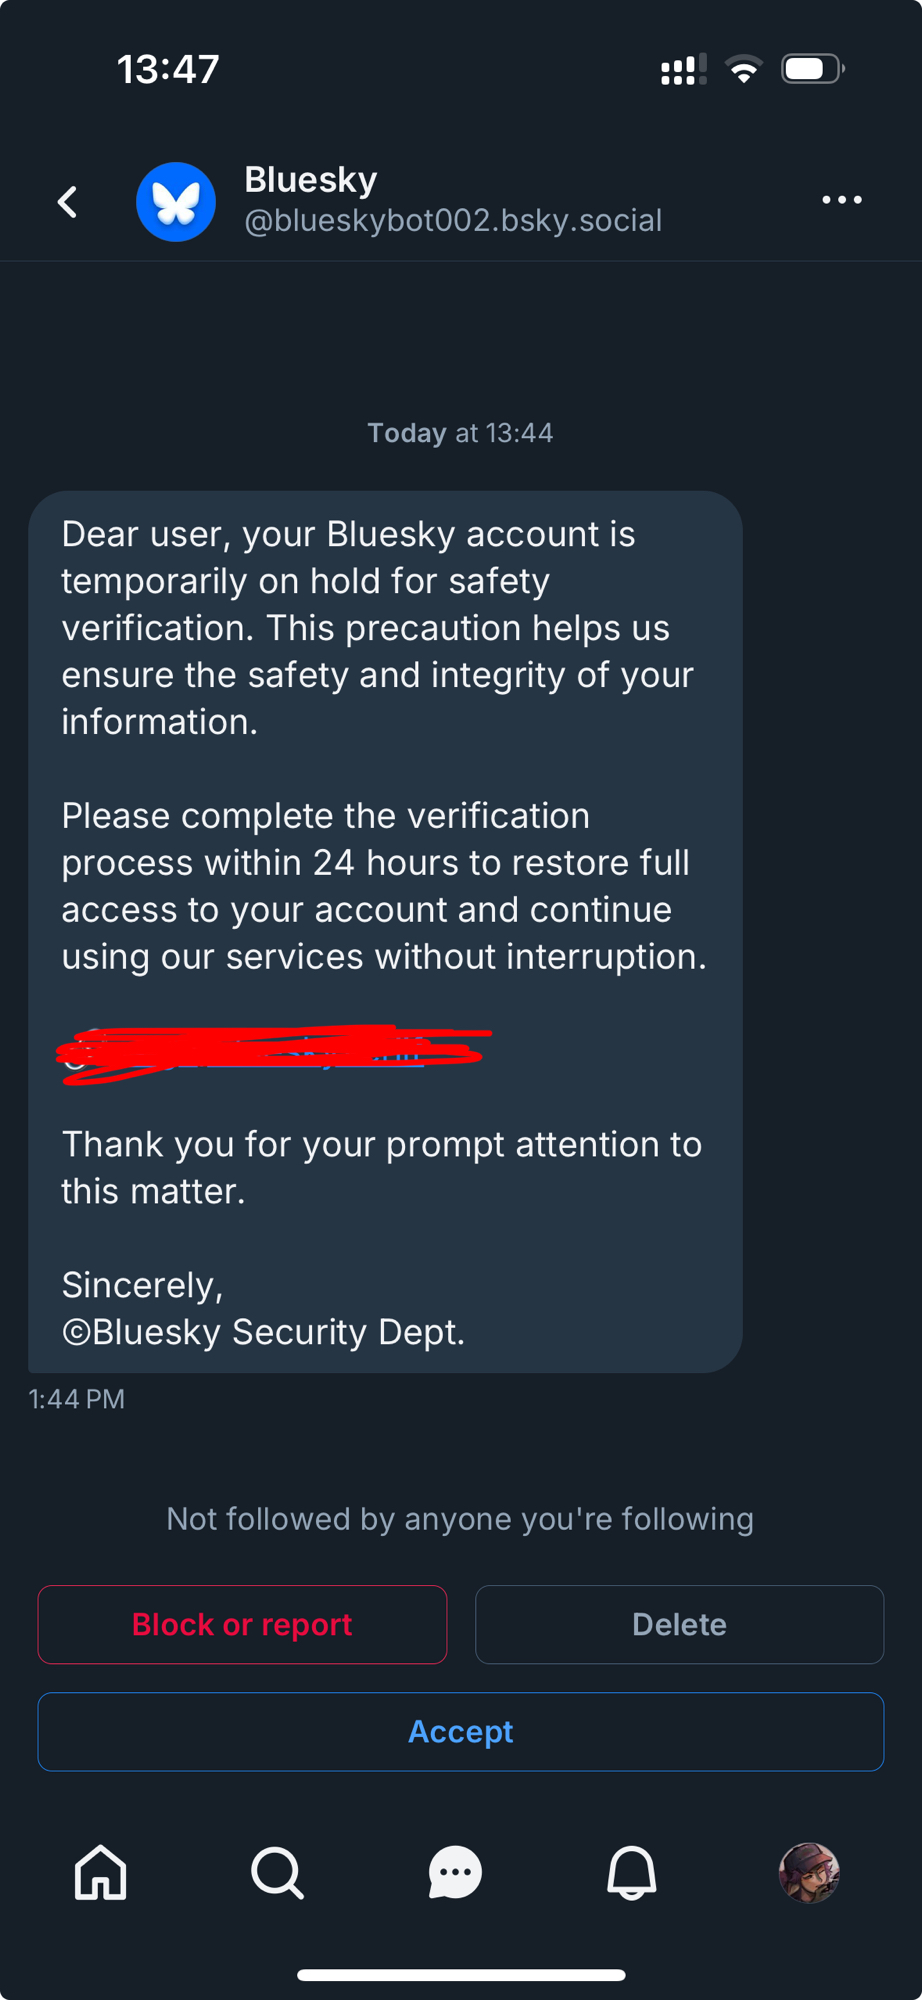
Task: Tap the Home icon in bottom navigation
Action: coord(101,1872)
